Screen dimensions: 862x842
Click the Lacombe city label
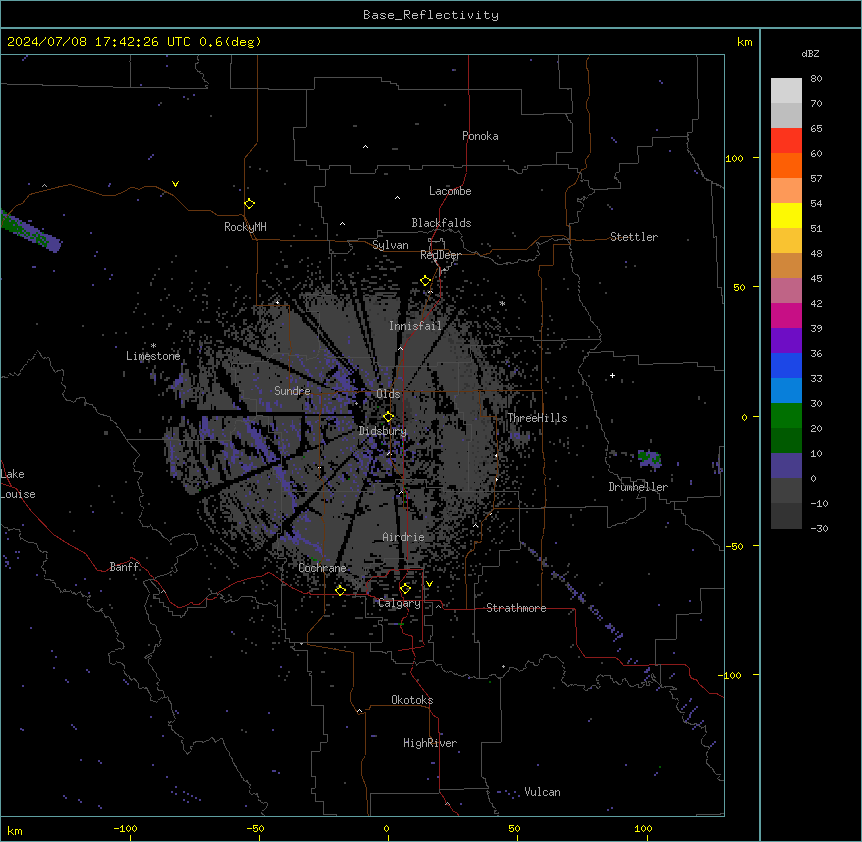(x=450, y=191)
